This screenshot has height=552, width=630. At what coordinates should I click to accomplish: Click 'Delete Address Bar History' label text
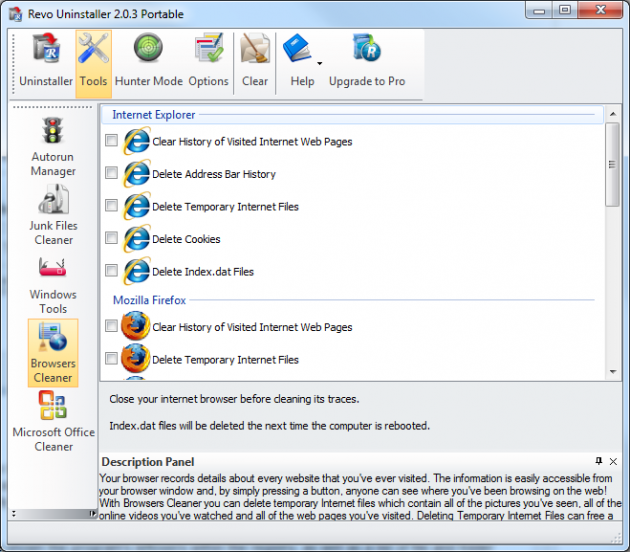click(x=214, y=174)
